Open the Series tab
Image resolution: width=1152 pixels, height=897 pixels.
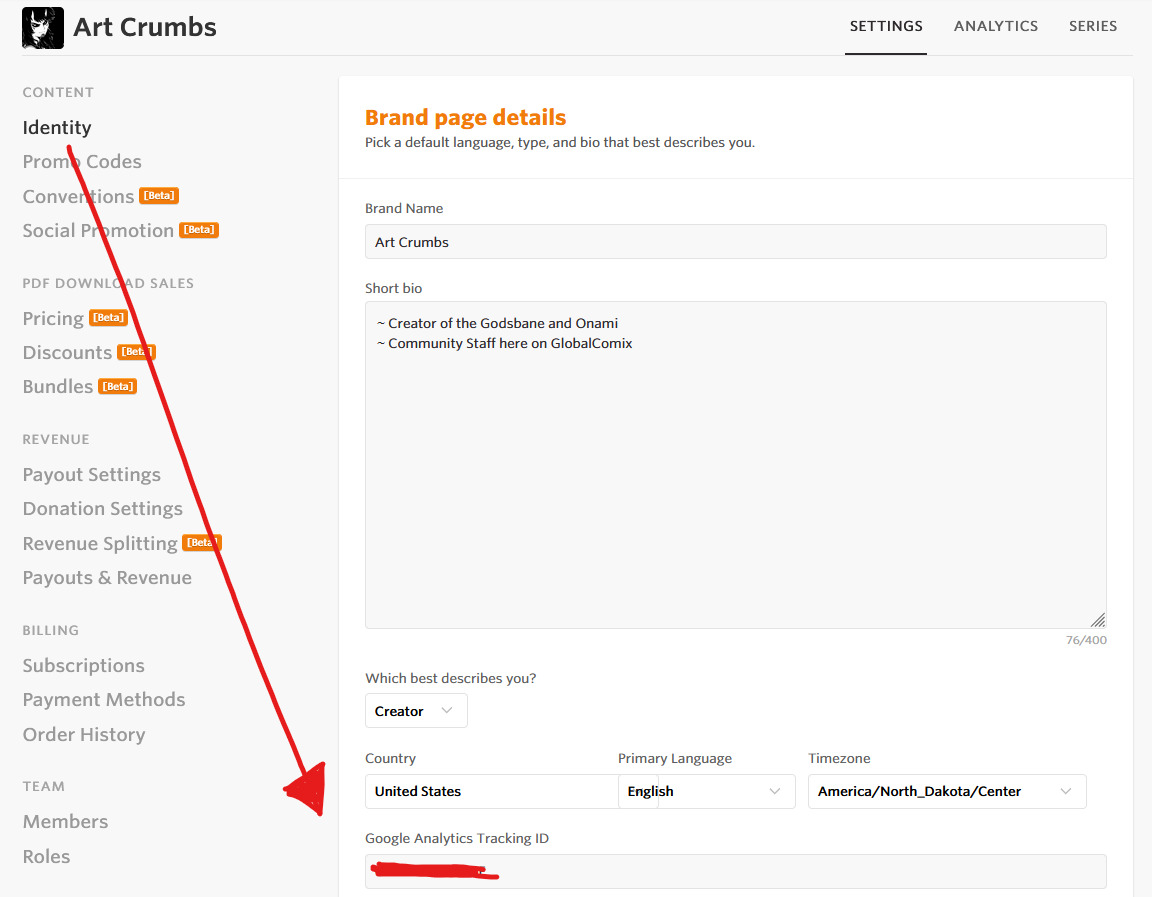pyautogui.click(x=1092, y=26)
